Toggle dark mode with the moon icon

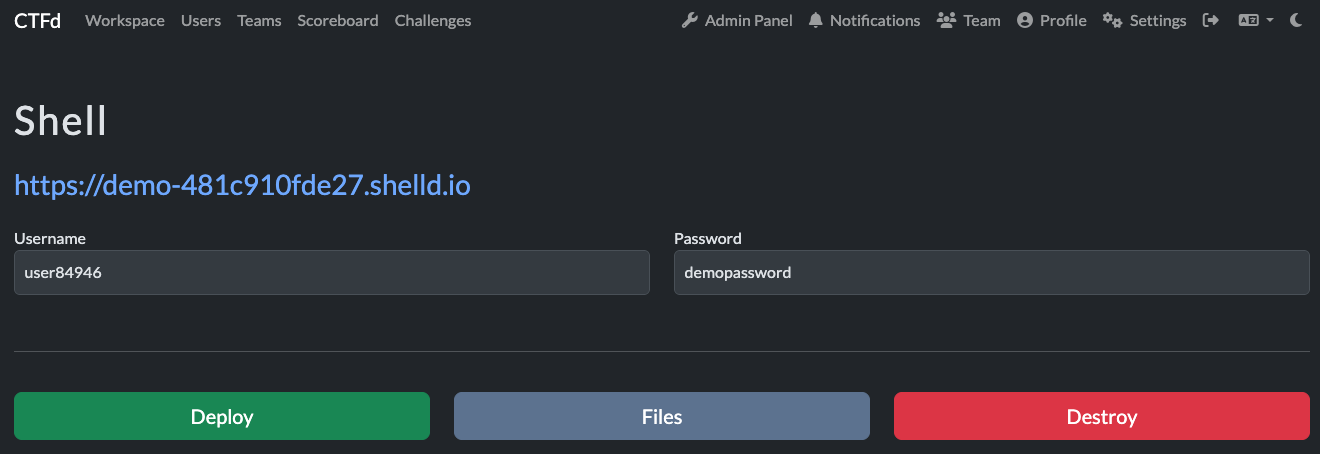(x=1297, y=20)
